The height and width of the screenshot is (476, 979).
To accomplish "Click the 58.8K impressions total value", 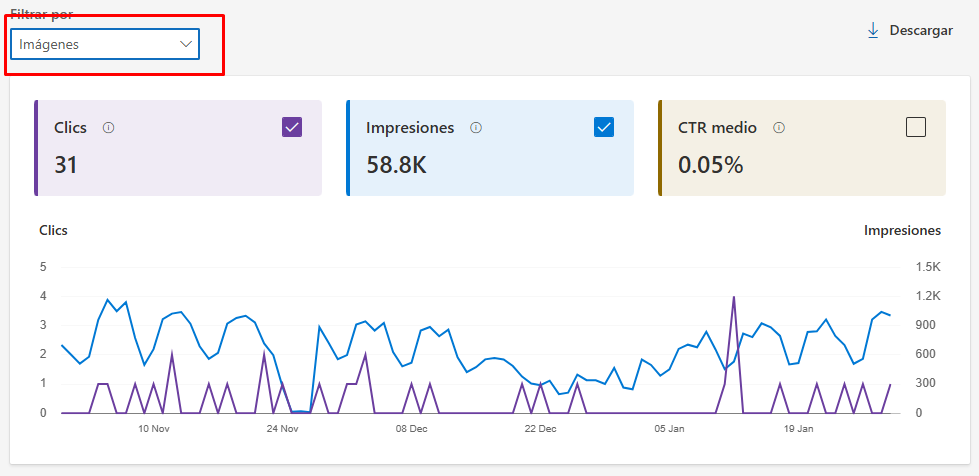I will click(396, 165).
